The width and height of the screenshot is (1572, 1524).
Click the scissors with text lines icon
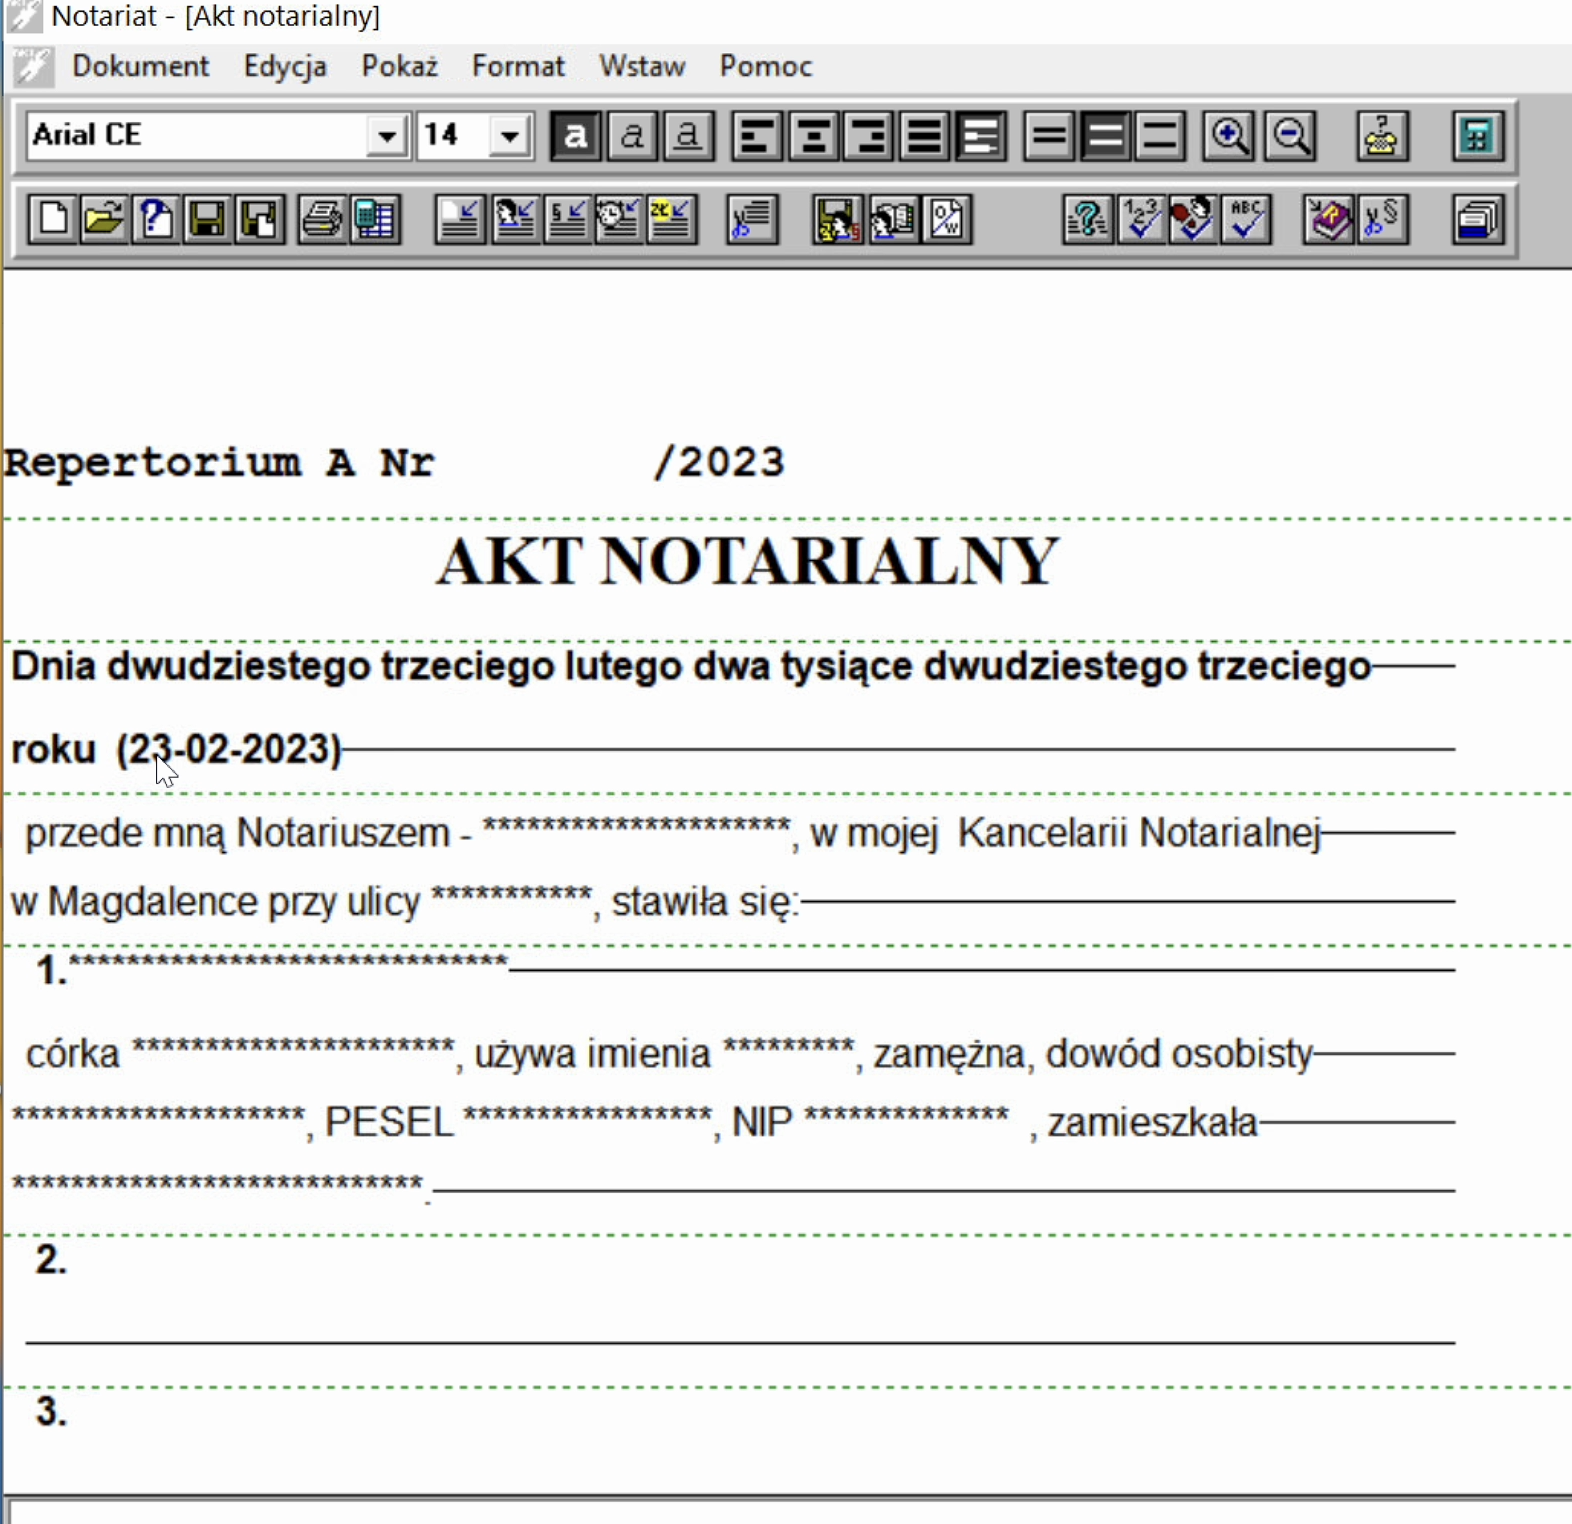click(x=753, y=219)
